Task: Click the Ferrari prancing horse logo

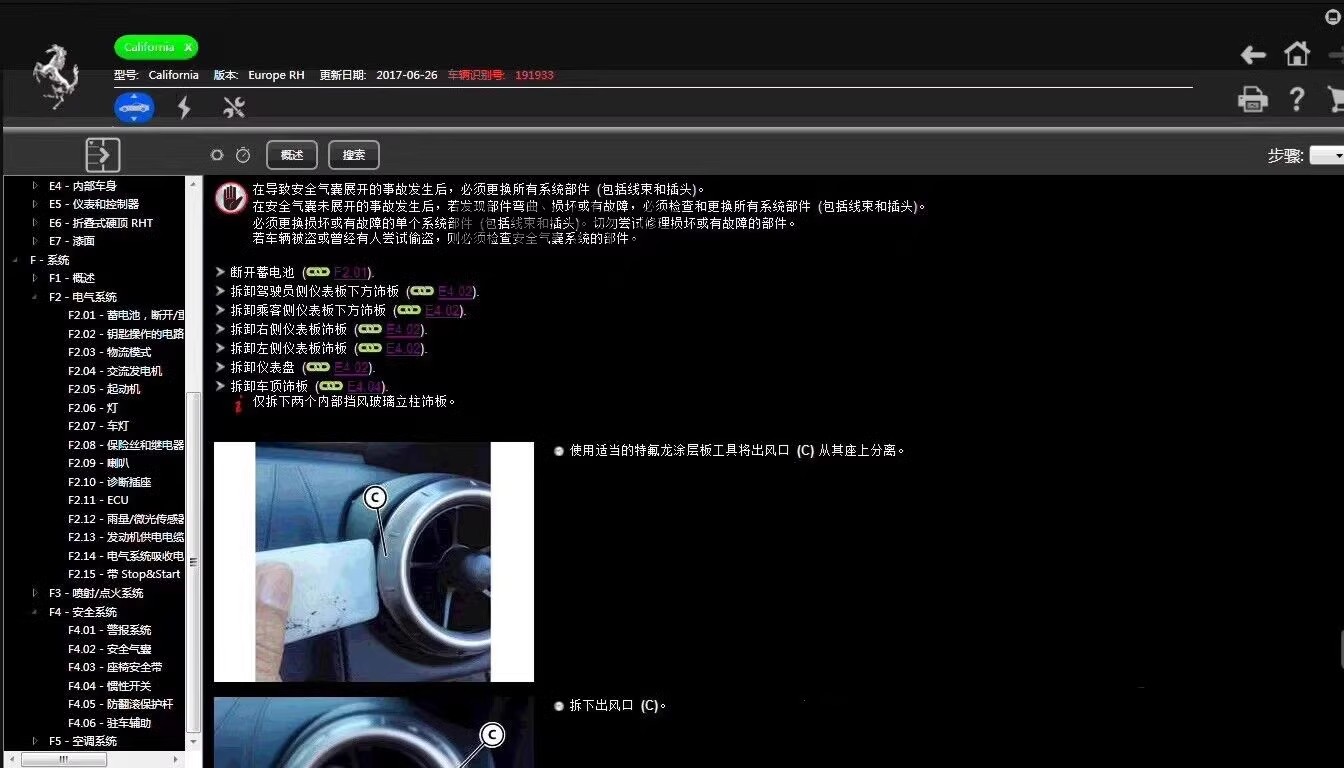Action: point(56,76)
